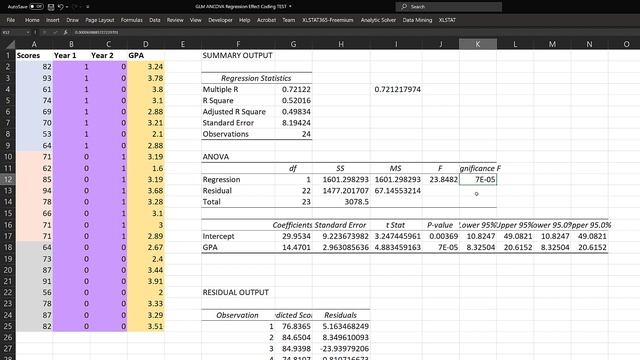The image size is (640, 360).
Task: Open the Data ribbon tab
Action: point(155,20)
